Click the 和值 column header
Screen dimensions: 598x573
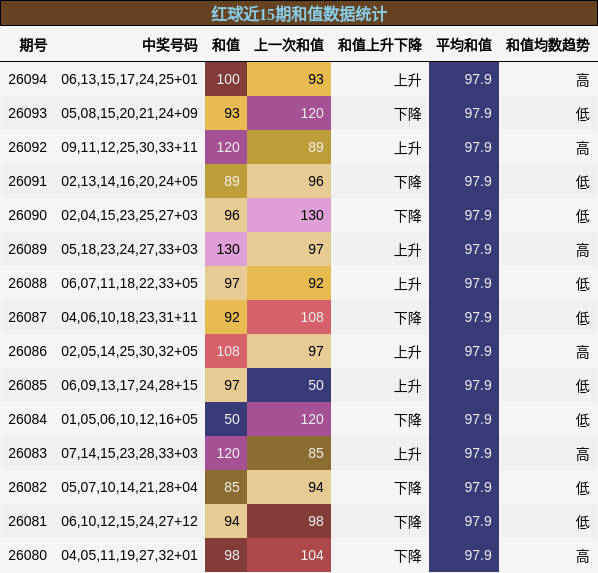(226, 45)
